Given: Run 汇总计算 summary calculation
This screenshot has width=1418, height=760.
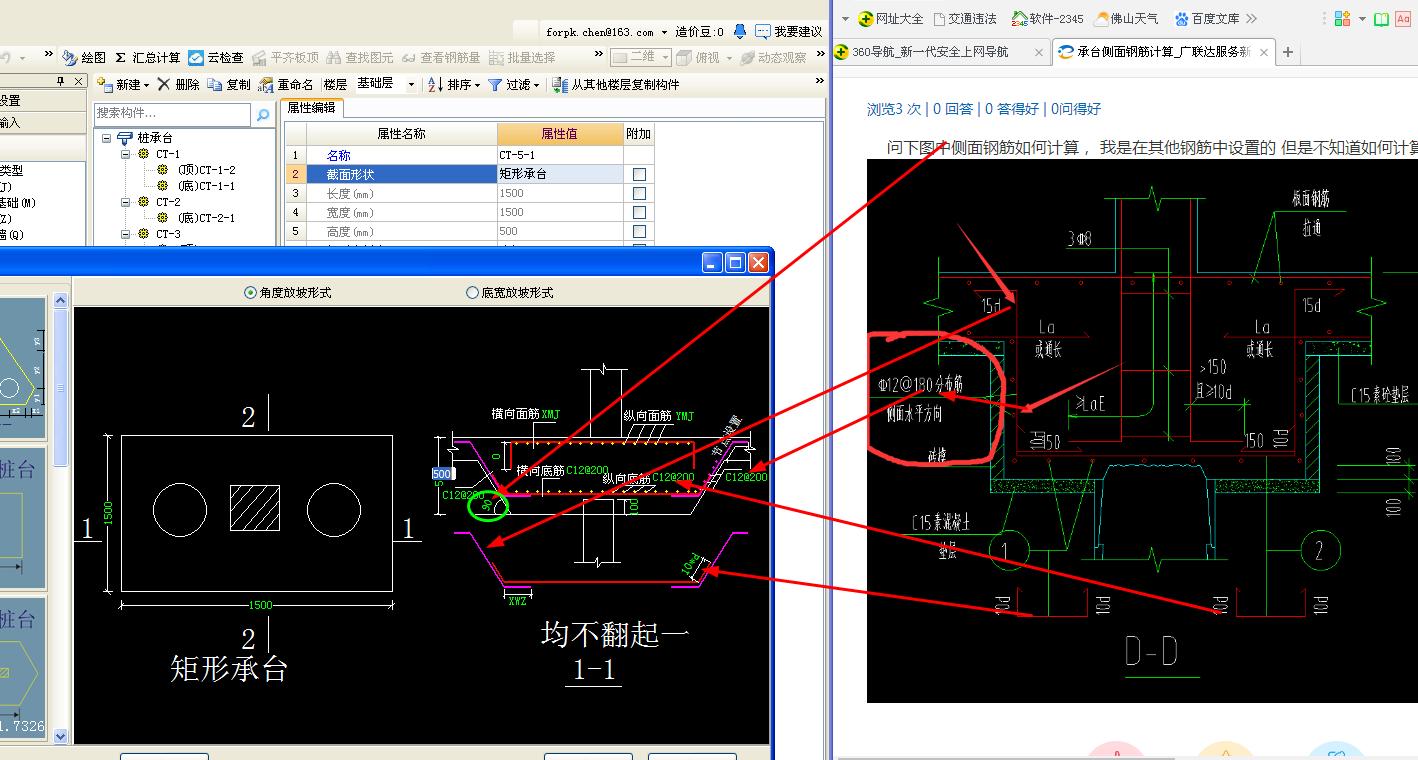Looking at the screenshot, I should point(147,58).
